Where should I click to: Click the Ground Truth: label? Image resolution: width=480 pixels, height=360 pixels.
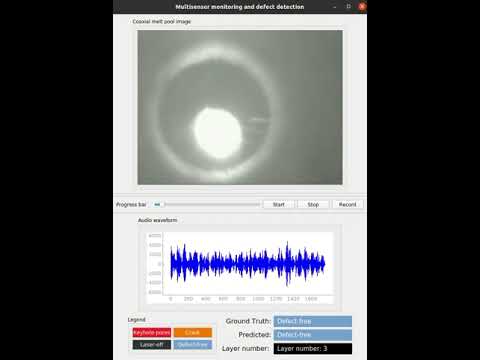248,321
